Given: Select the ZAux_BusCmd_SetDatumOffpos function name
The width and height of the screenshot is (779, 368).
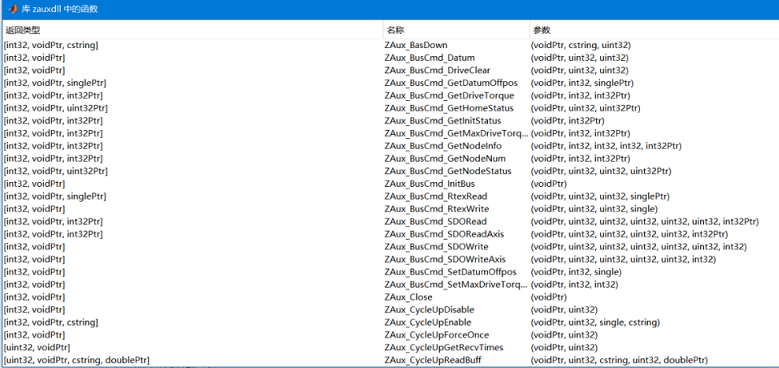Looking at the screenshot, I should [450, 272].
